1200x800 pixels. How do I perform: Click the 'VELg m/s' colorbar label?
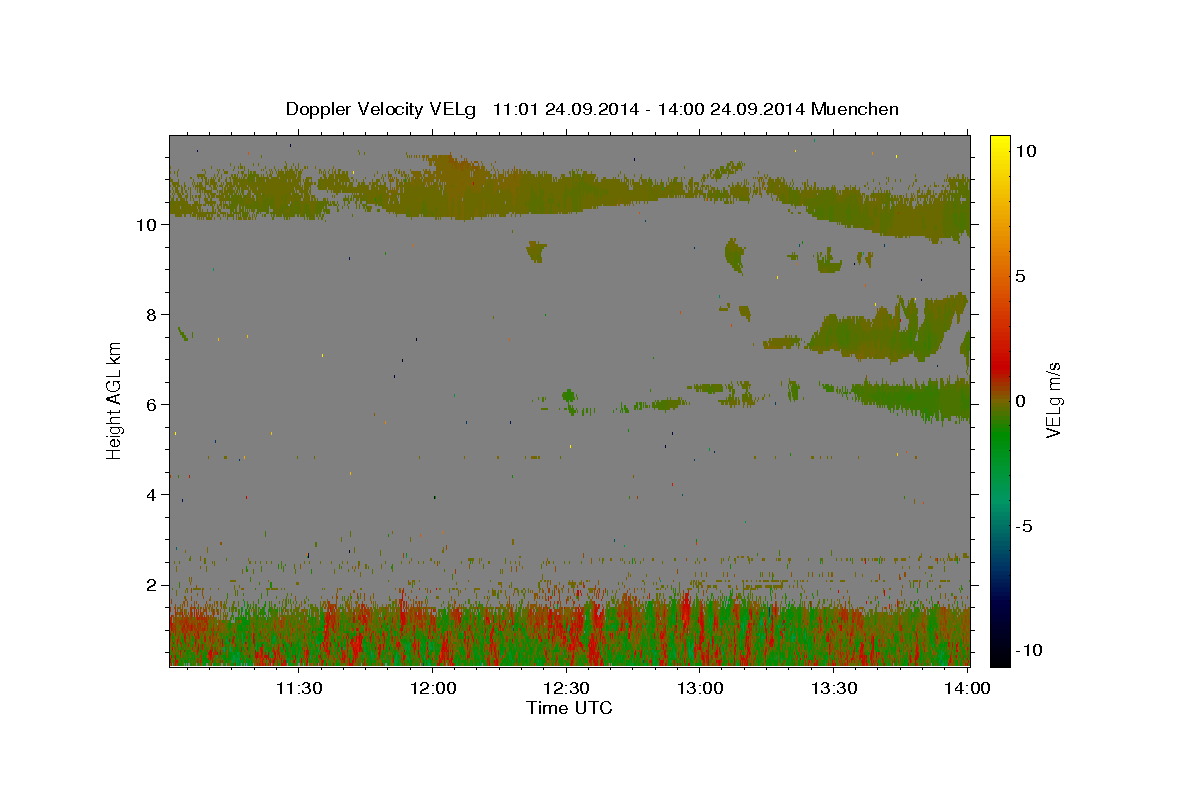click(1053, 400)
